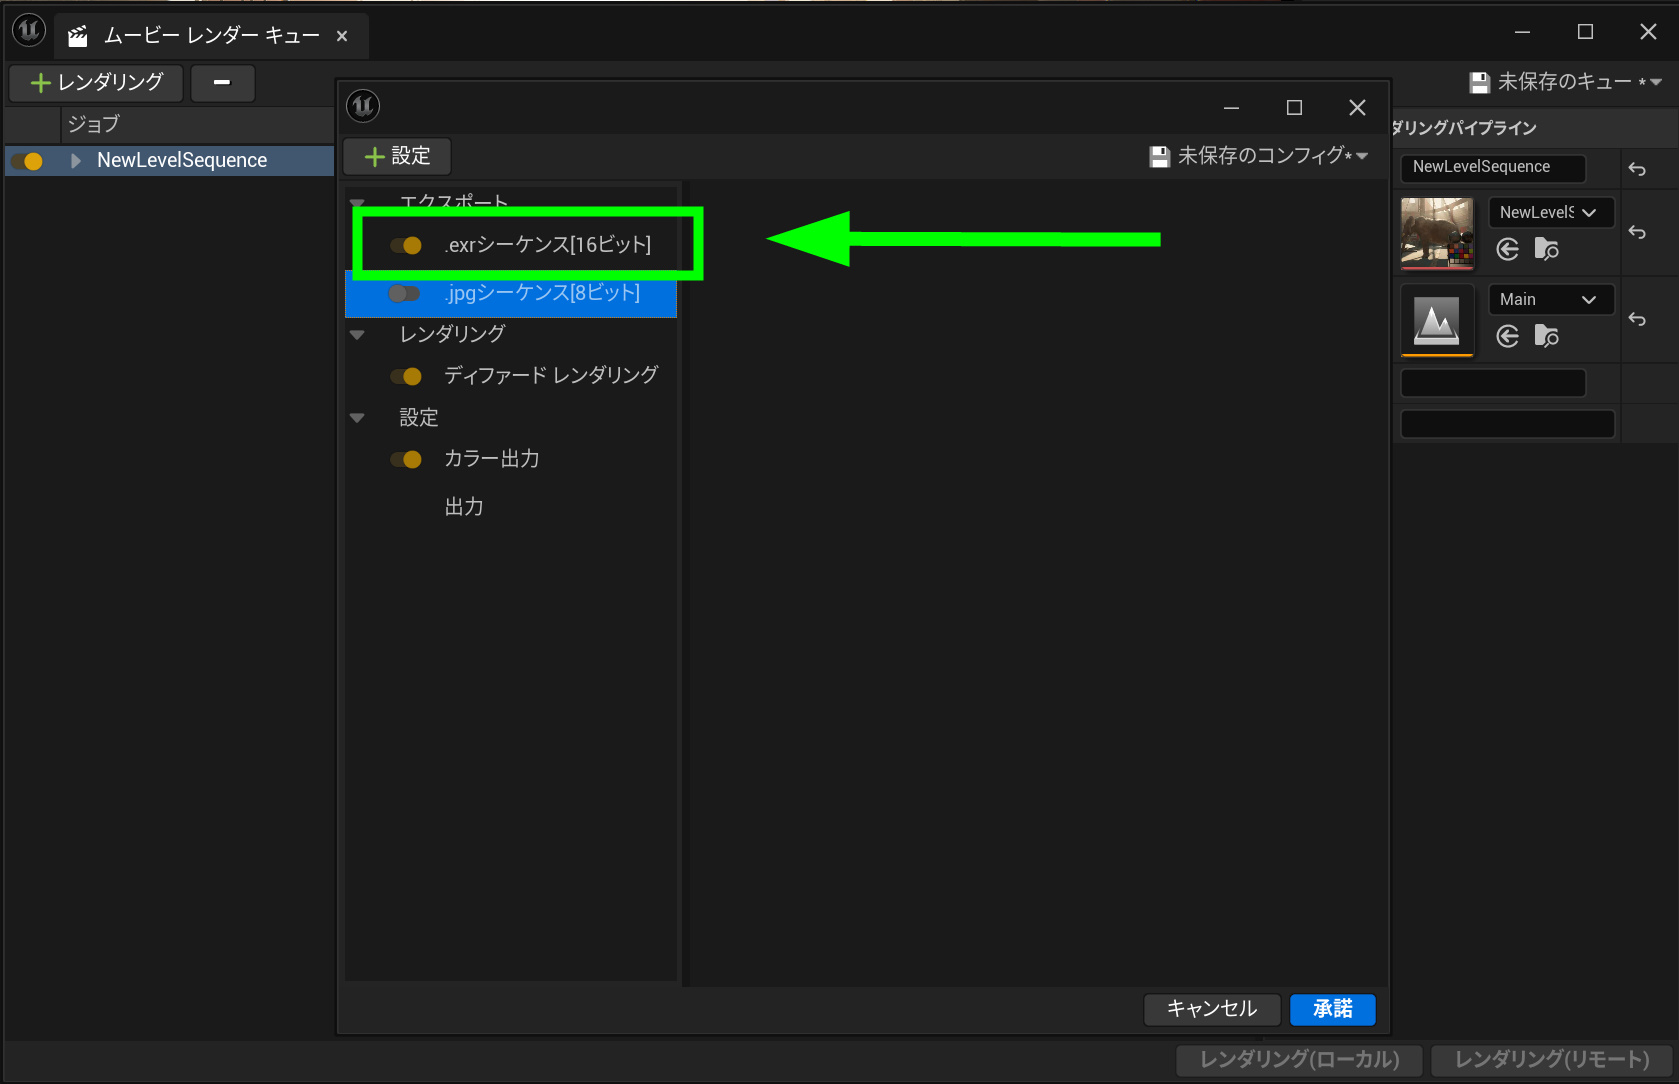1679x1084 pixels.
Task: Browse to the sequence asset in Content Browser
Action: (1546, 249)
